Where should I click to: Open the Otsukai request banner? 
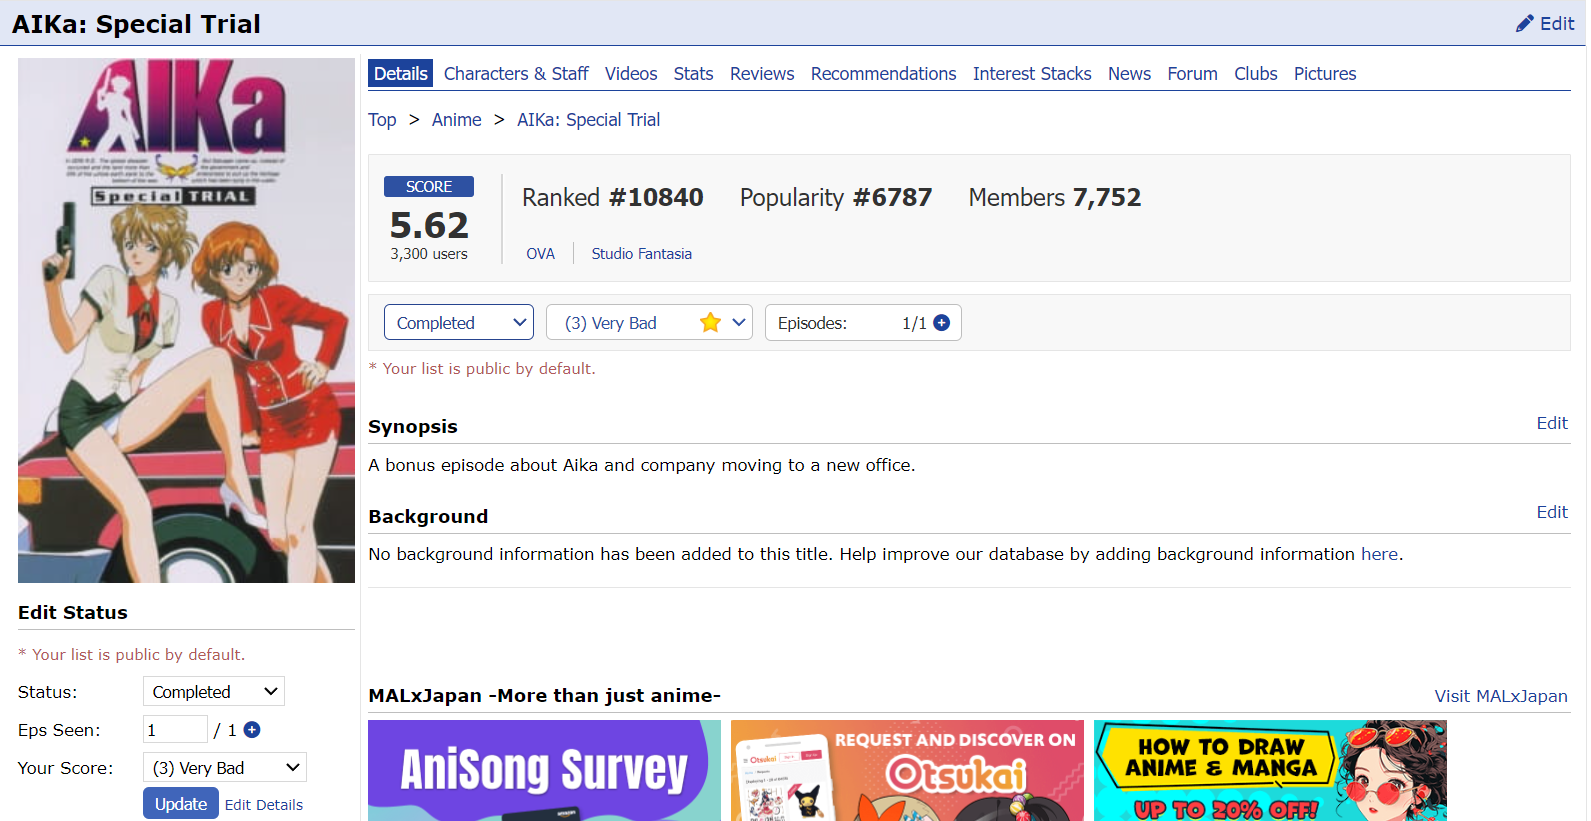(x=907, y=770)
